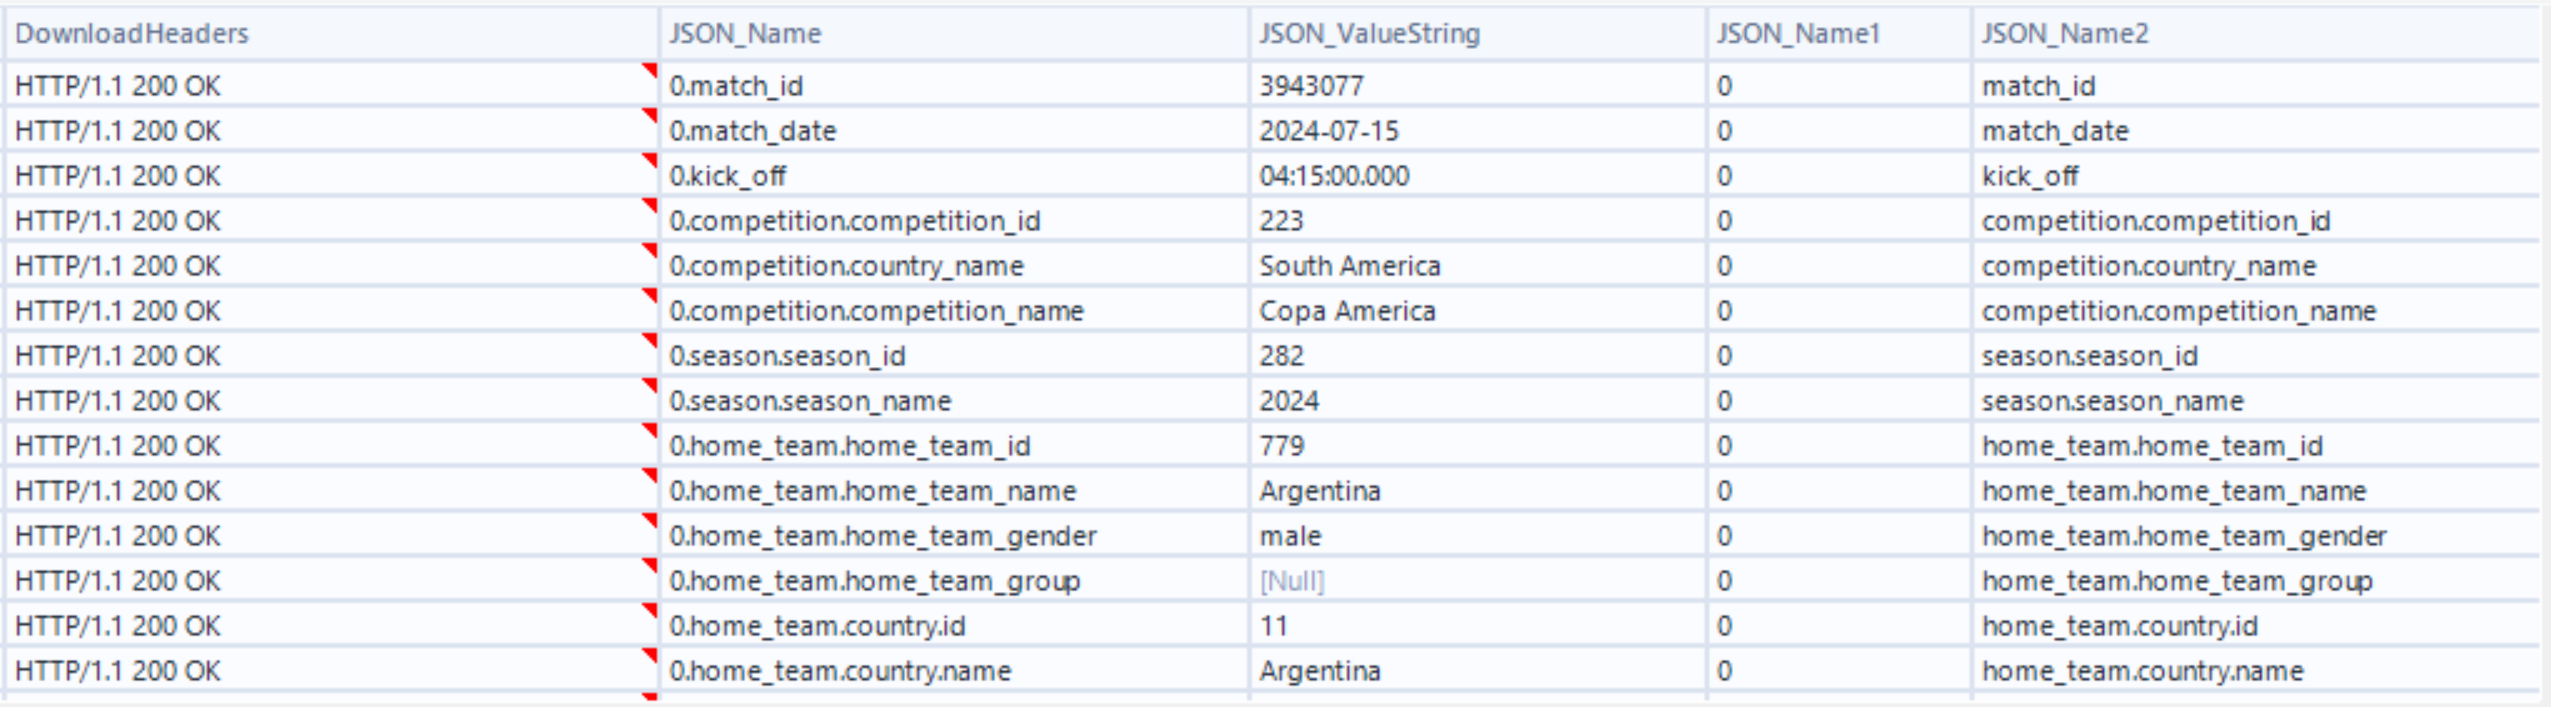Select the JSON_Name1 column header
Screen dimensions: 2551x707
(1798, 34)
